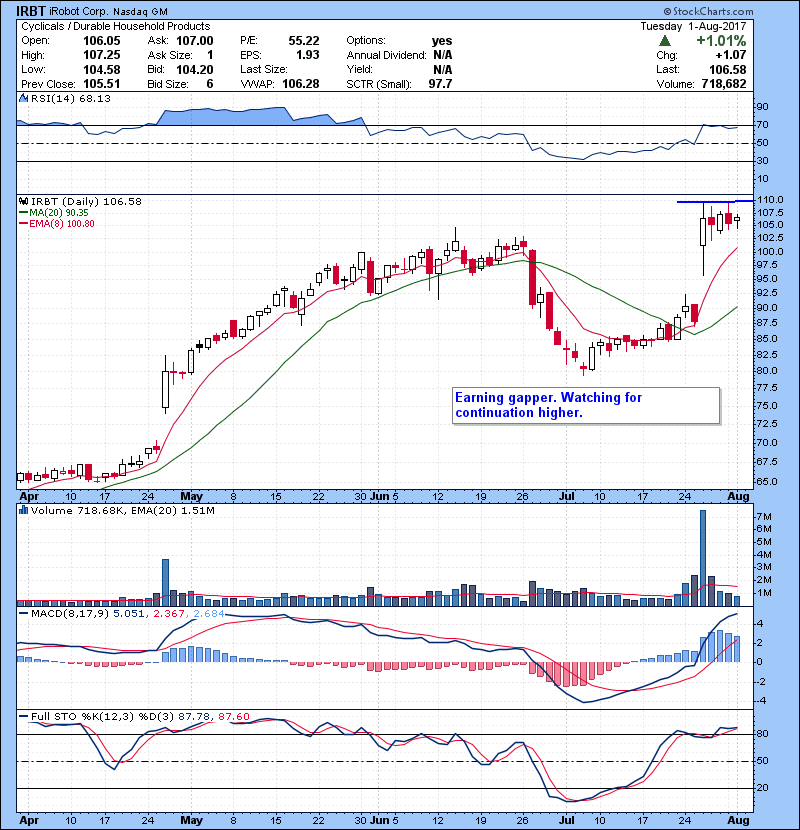Click the High value 107.25

point(102,55)
